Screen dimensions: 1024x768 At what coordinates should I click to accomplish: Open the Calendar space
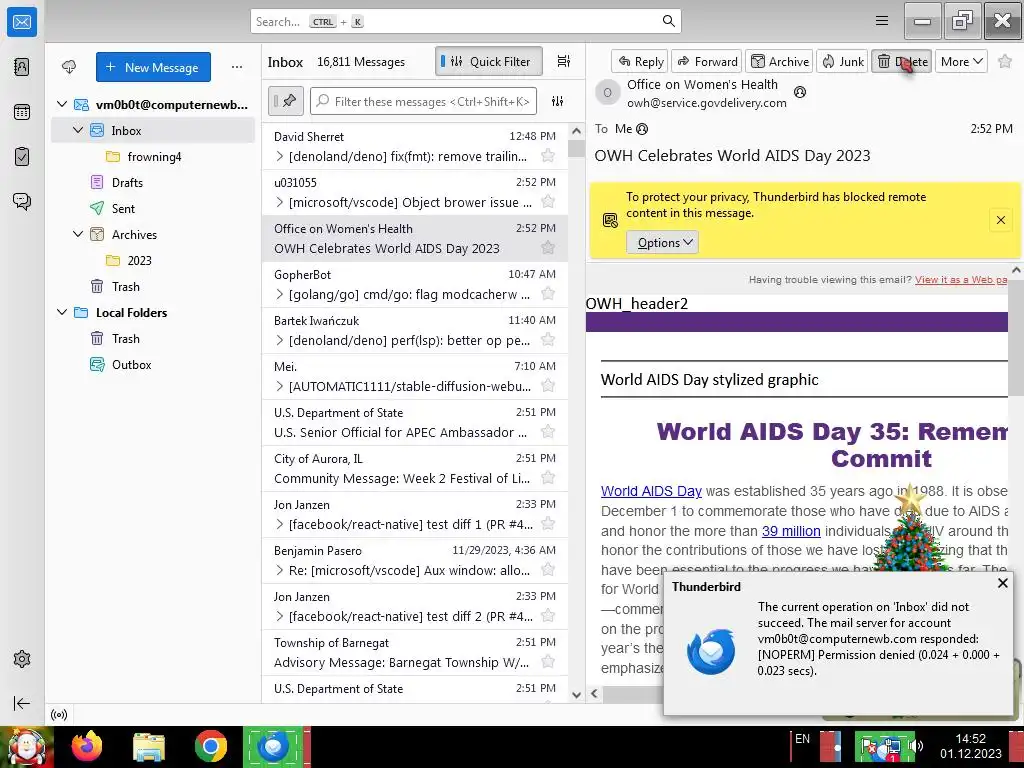pyautogui.click(x=22, y=112)
